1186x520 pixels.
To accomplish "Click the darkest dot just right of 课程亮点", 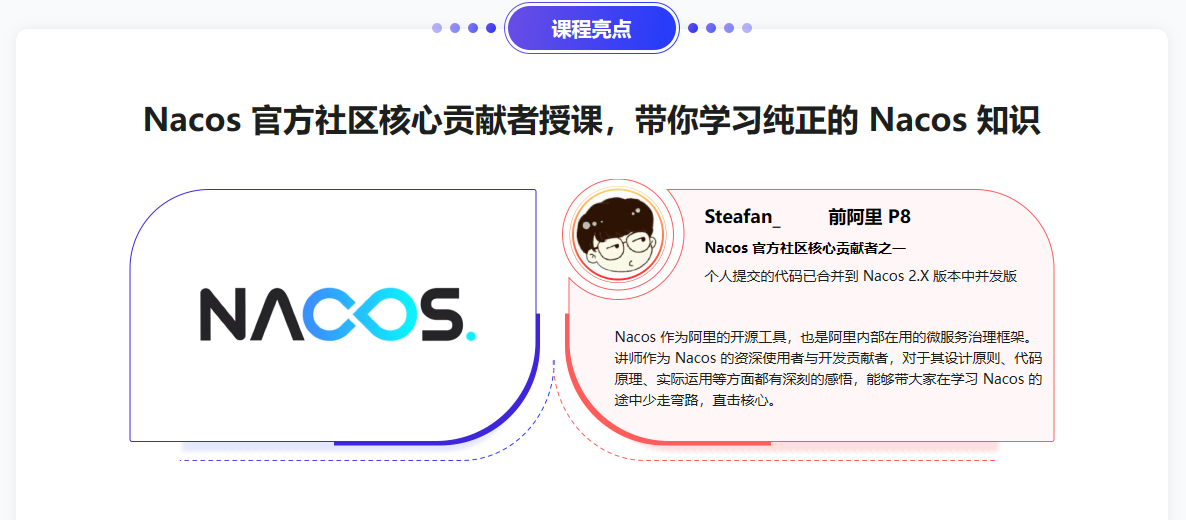I will pyautogui.click(x=693, y=28).
